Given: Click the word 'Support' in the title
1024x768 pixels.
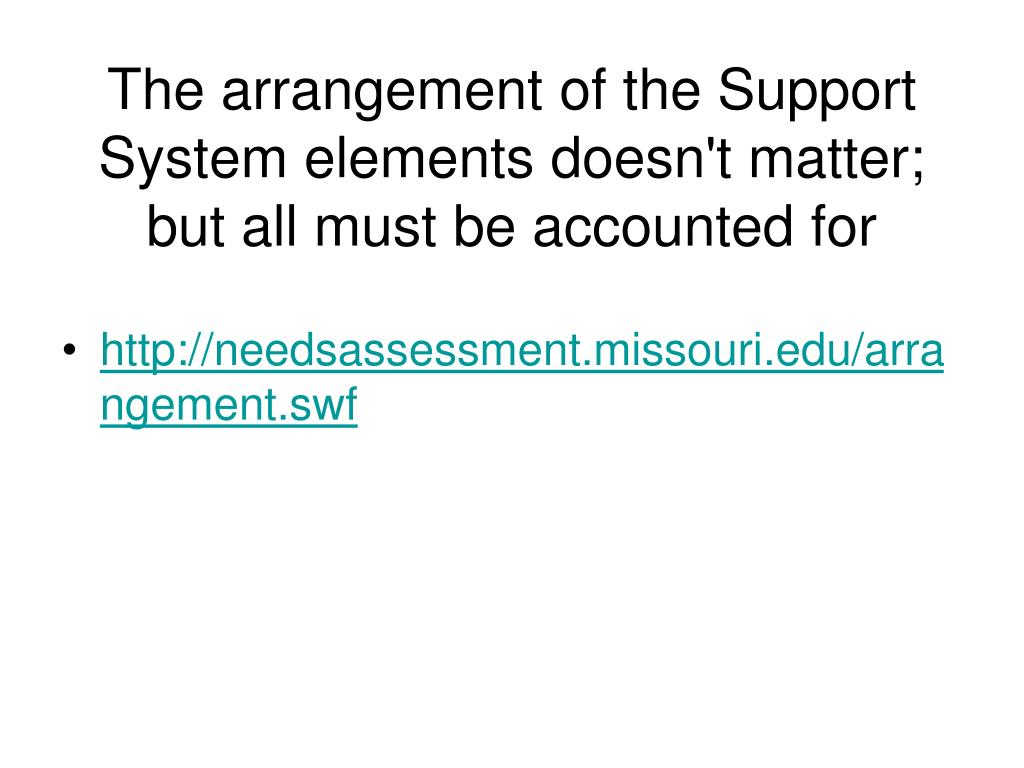Looking at the screenshot, I should pos(817,93).
